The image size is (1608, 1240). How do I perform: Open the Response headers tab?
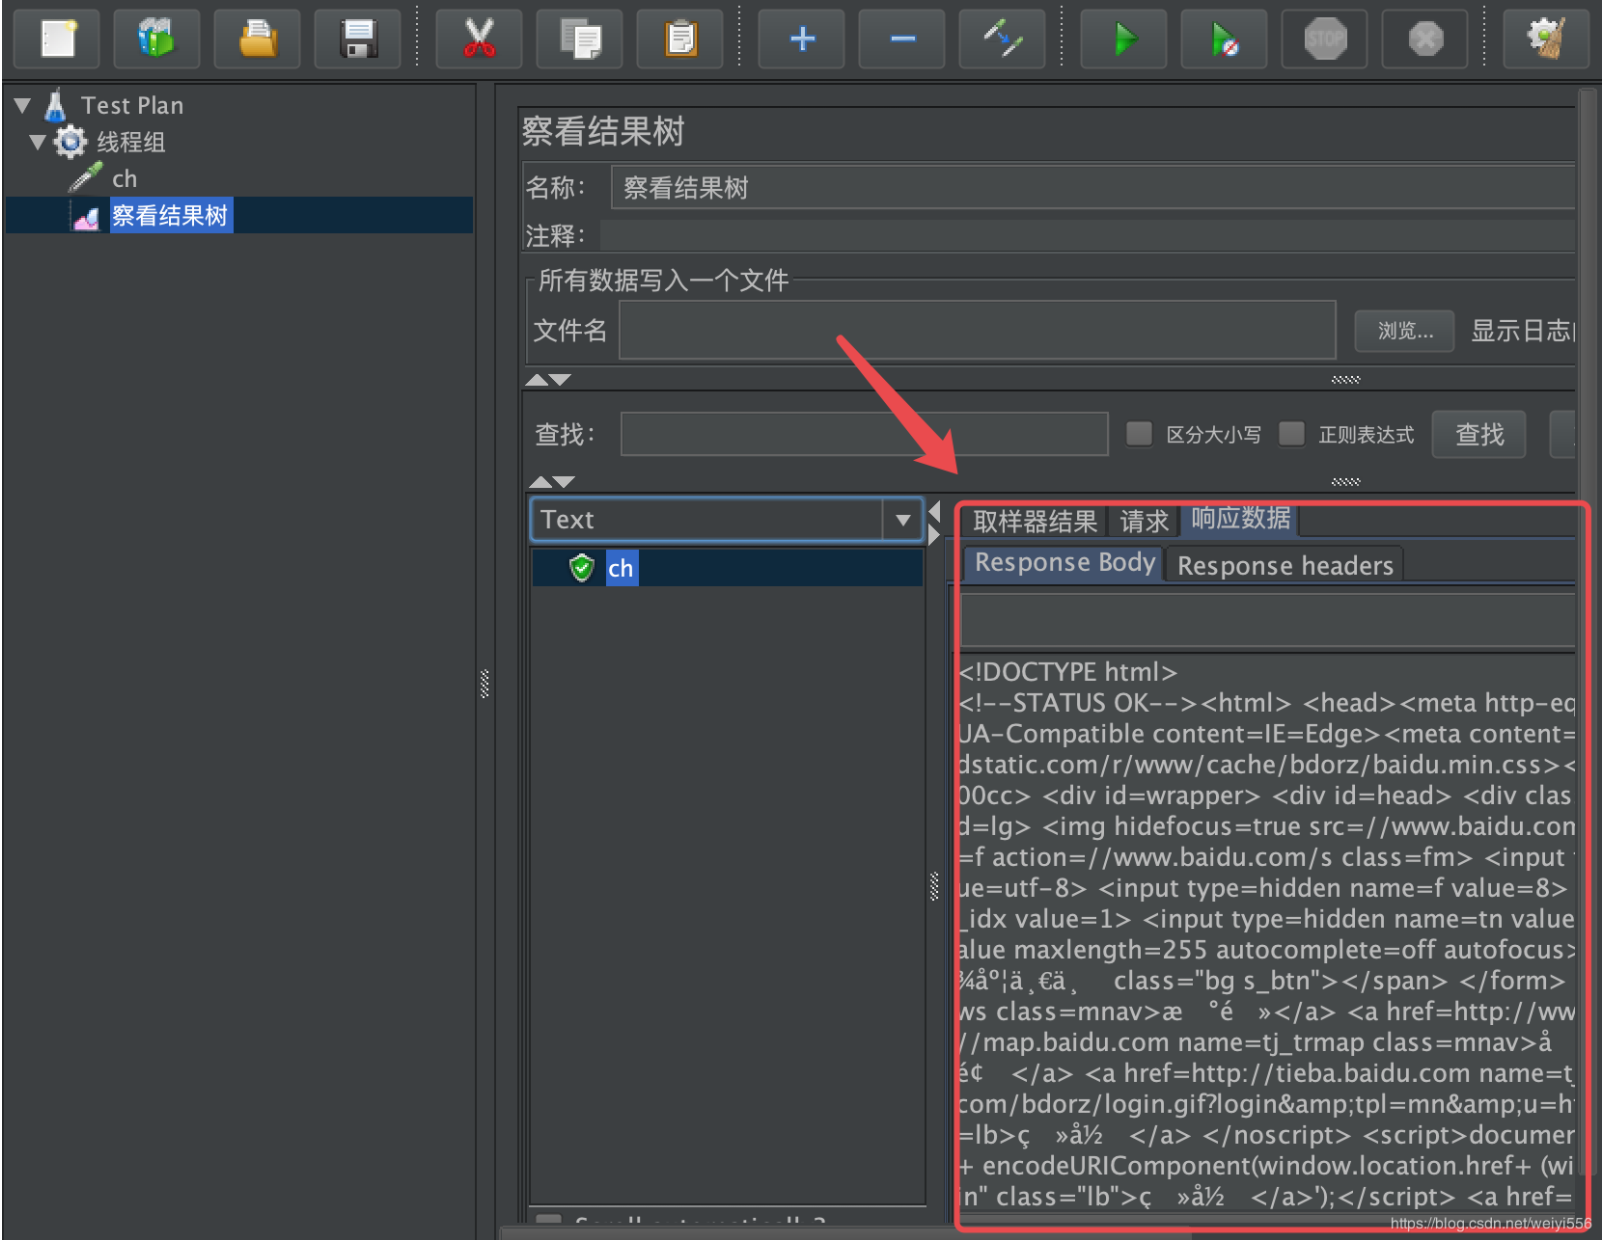(1285, 566)
